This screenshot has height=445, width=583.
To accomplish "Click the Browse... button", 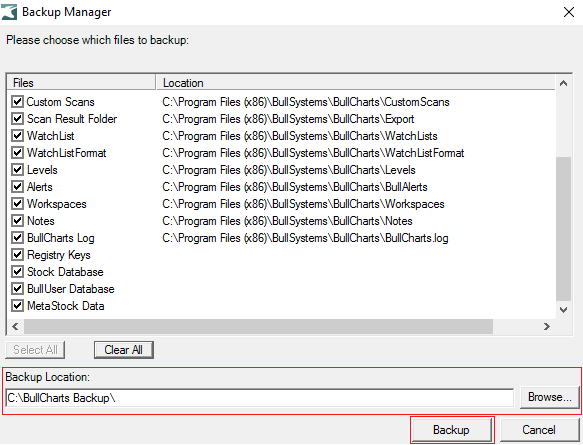I will [550, 397].
